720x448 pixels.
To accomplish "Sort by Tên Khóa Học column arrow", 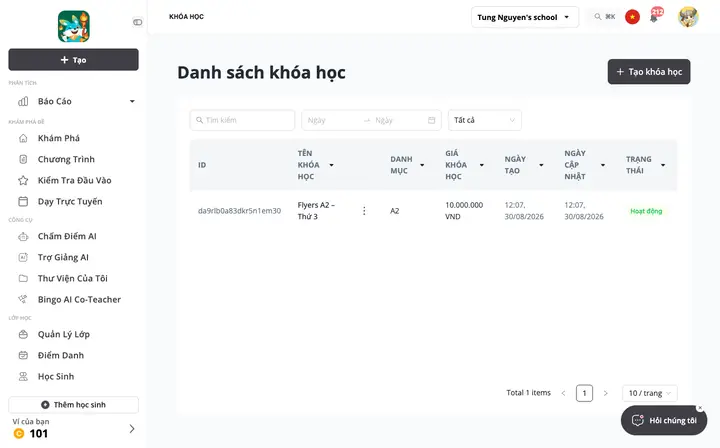I will pyautogui.click(x=332, y=165).
